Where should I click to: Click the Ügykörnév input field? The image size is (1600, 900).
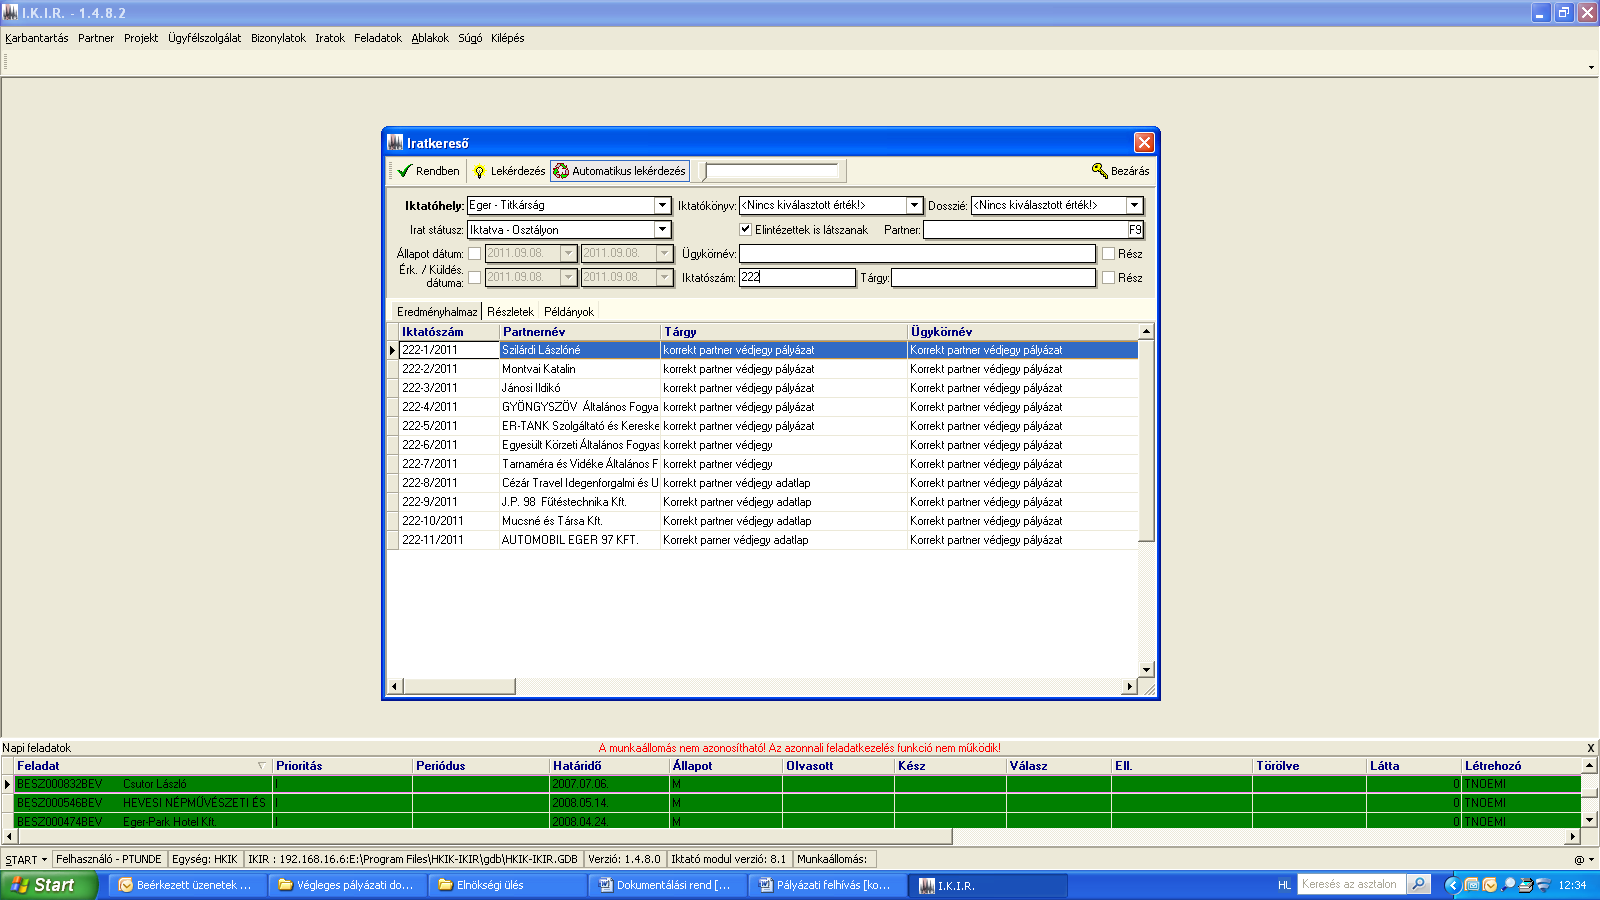(917, 254)
